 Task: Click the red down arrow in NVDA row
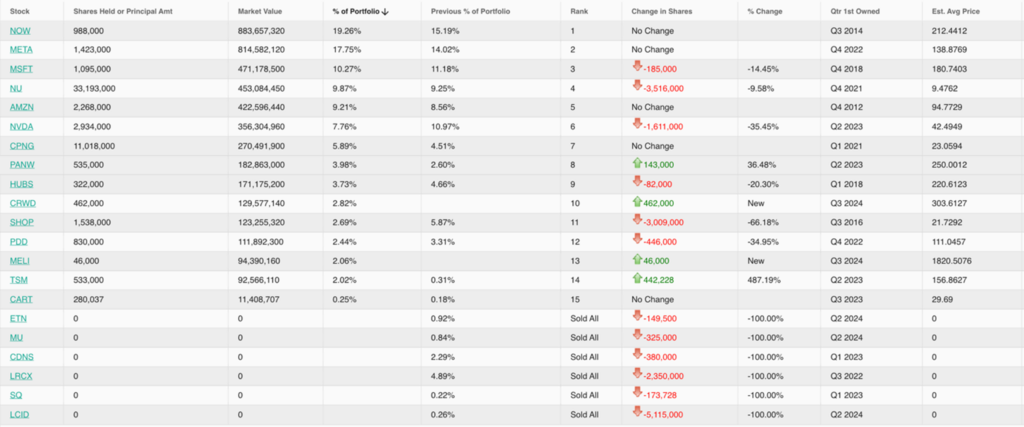click(636, 124)
